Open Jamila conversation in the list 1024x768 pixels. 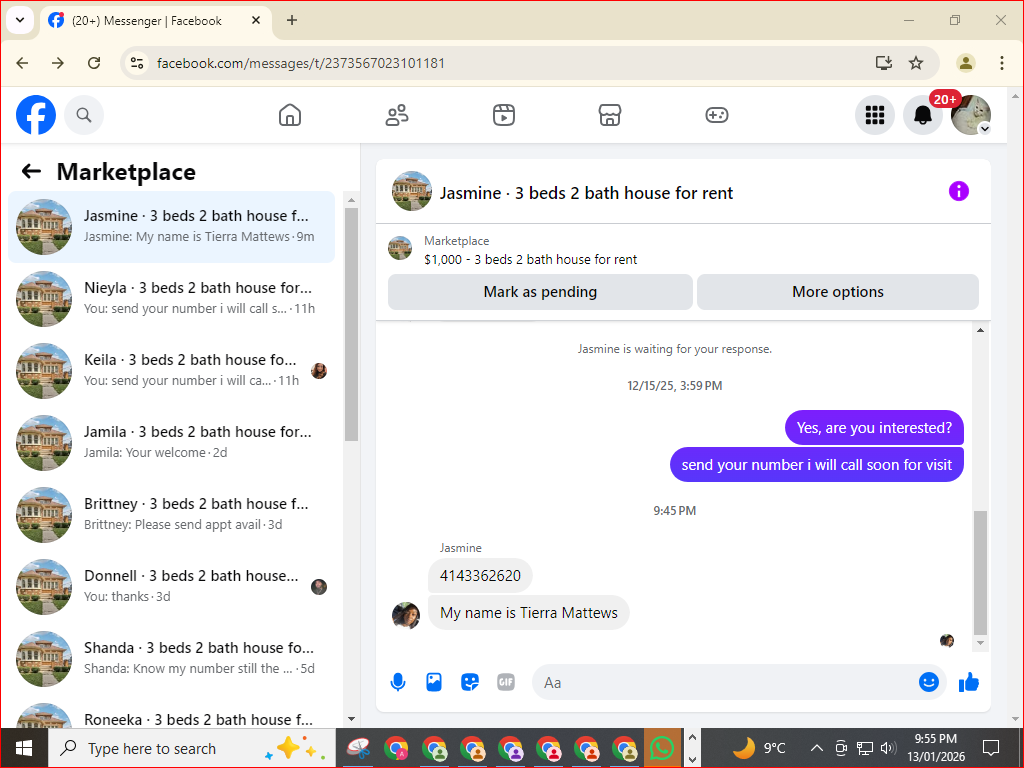tap(172, 442)
